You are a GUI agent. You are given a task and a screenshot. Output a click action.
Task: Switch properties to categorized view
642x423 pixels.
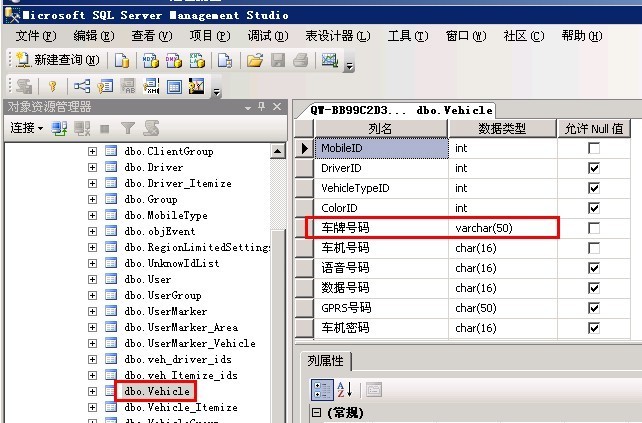pos(322,390)
